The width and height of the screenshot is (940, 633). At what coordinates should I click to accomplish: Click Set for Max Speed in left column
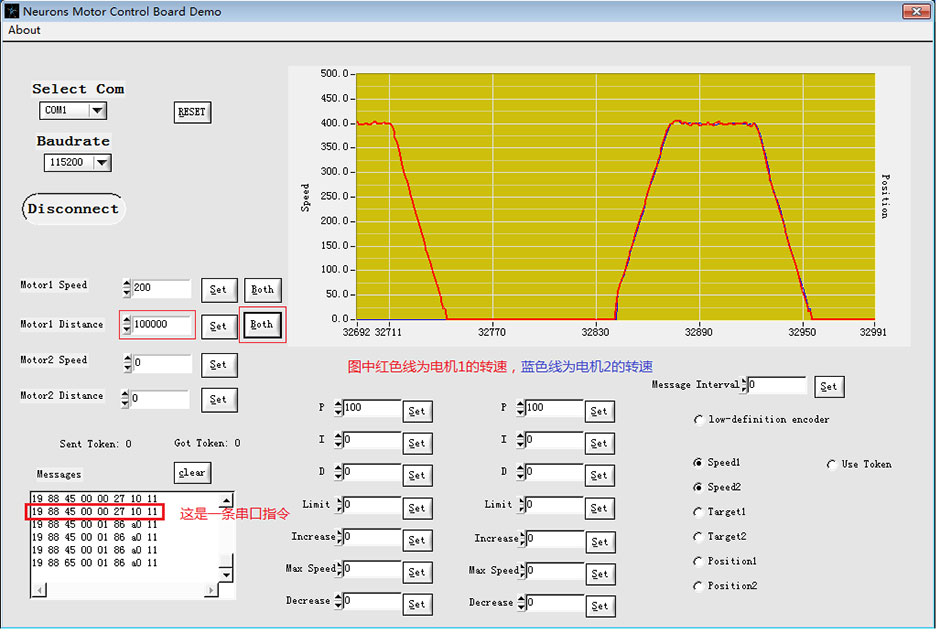click(417, 572)
